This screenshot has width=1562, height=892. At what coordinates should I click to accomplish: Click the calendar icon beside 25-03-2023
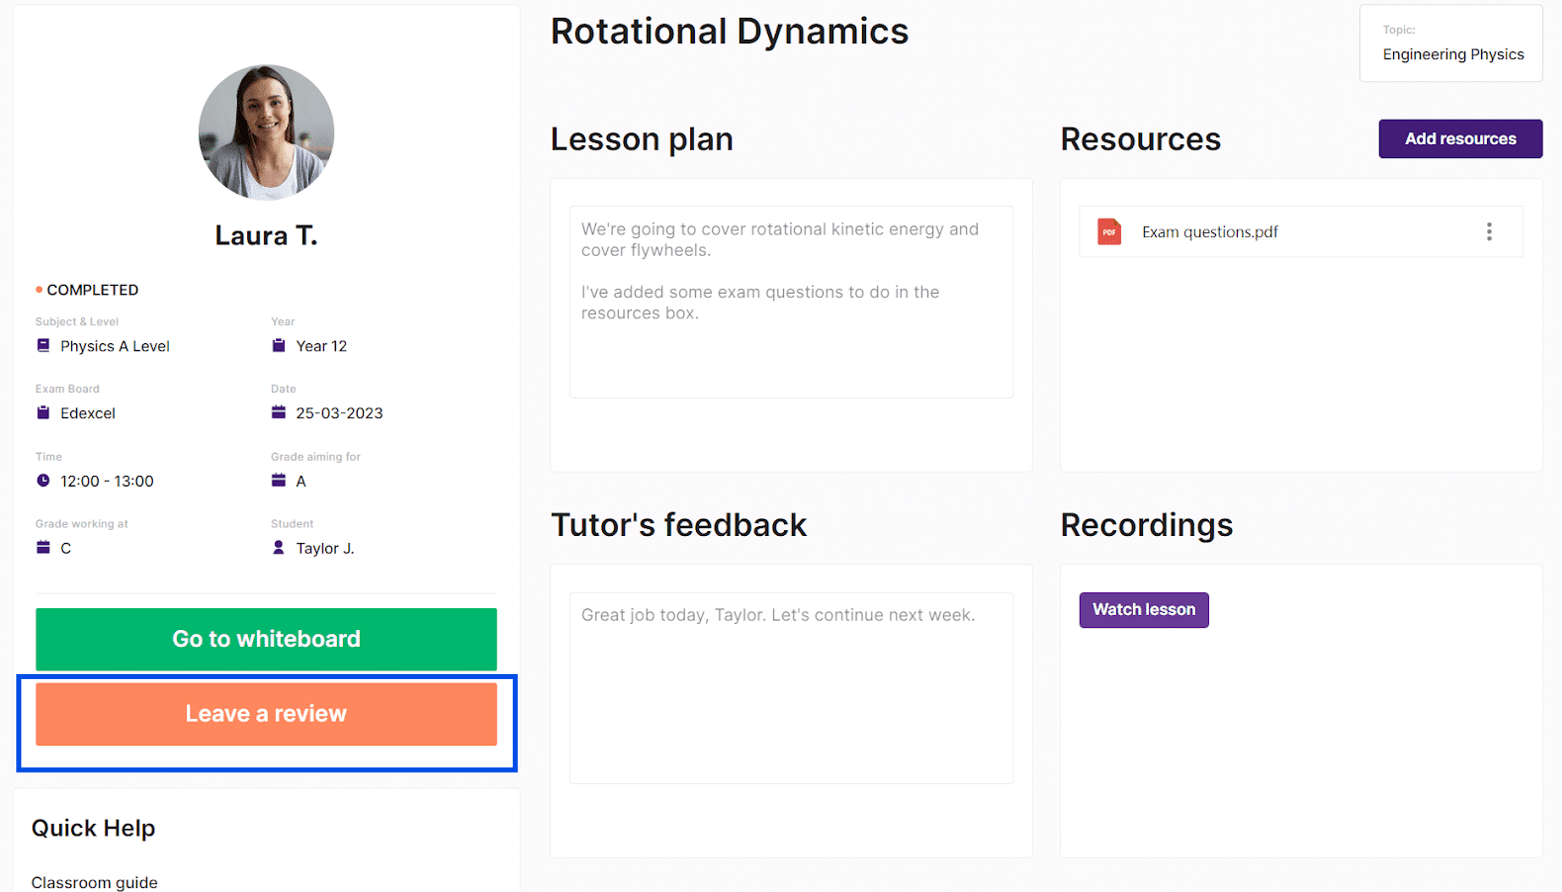point(278,413)
